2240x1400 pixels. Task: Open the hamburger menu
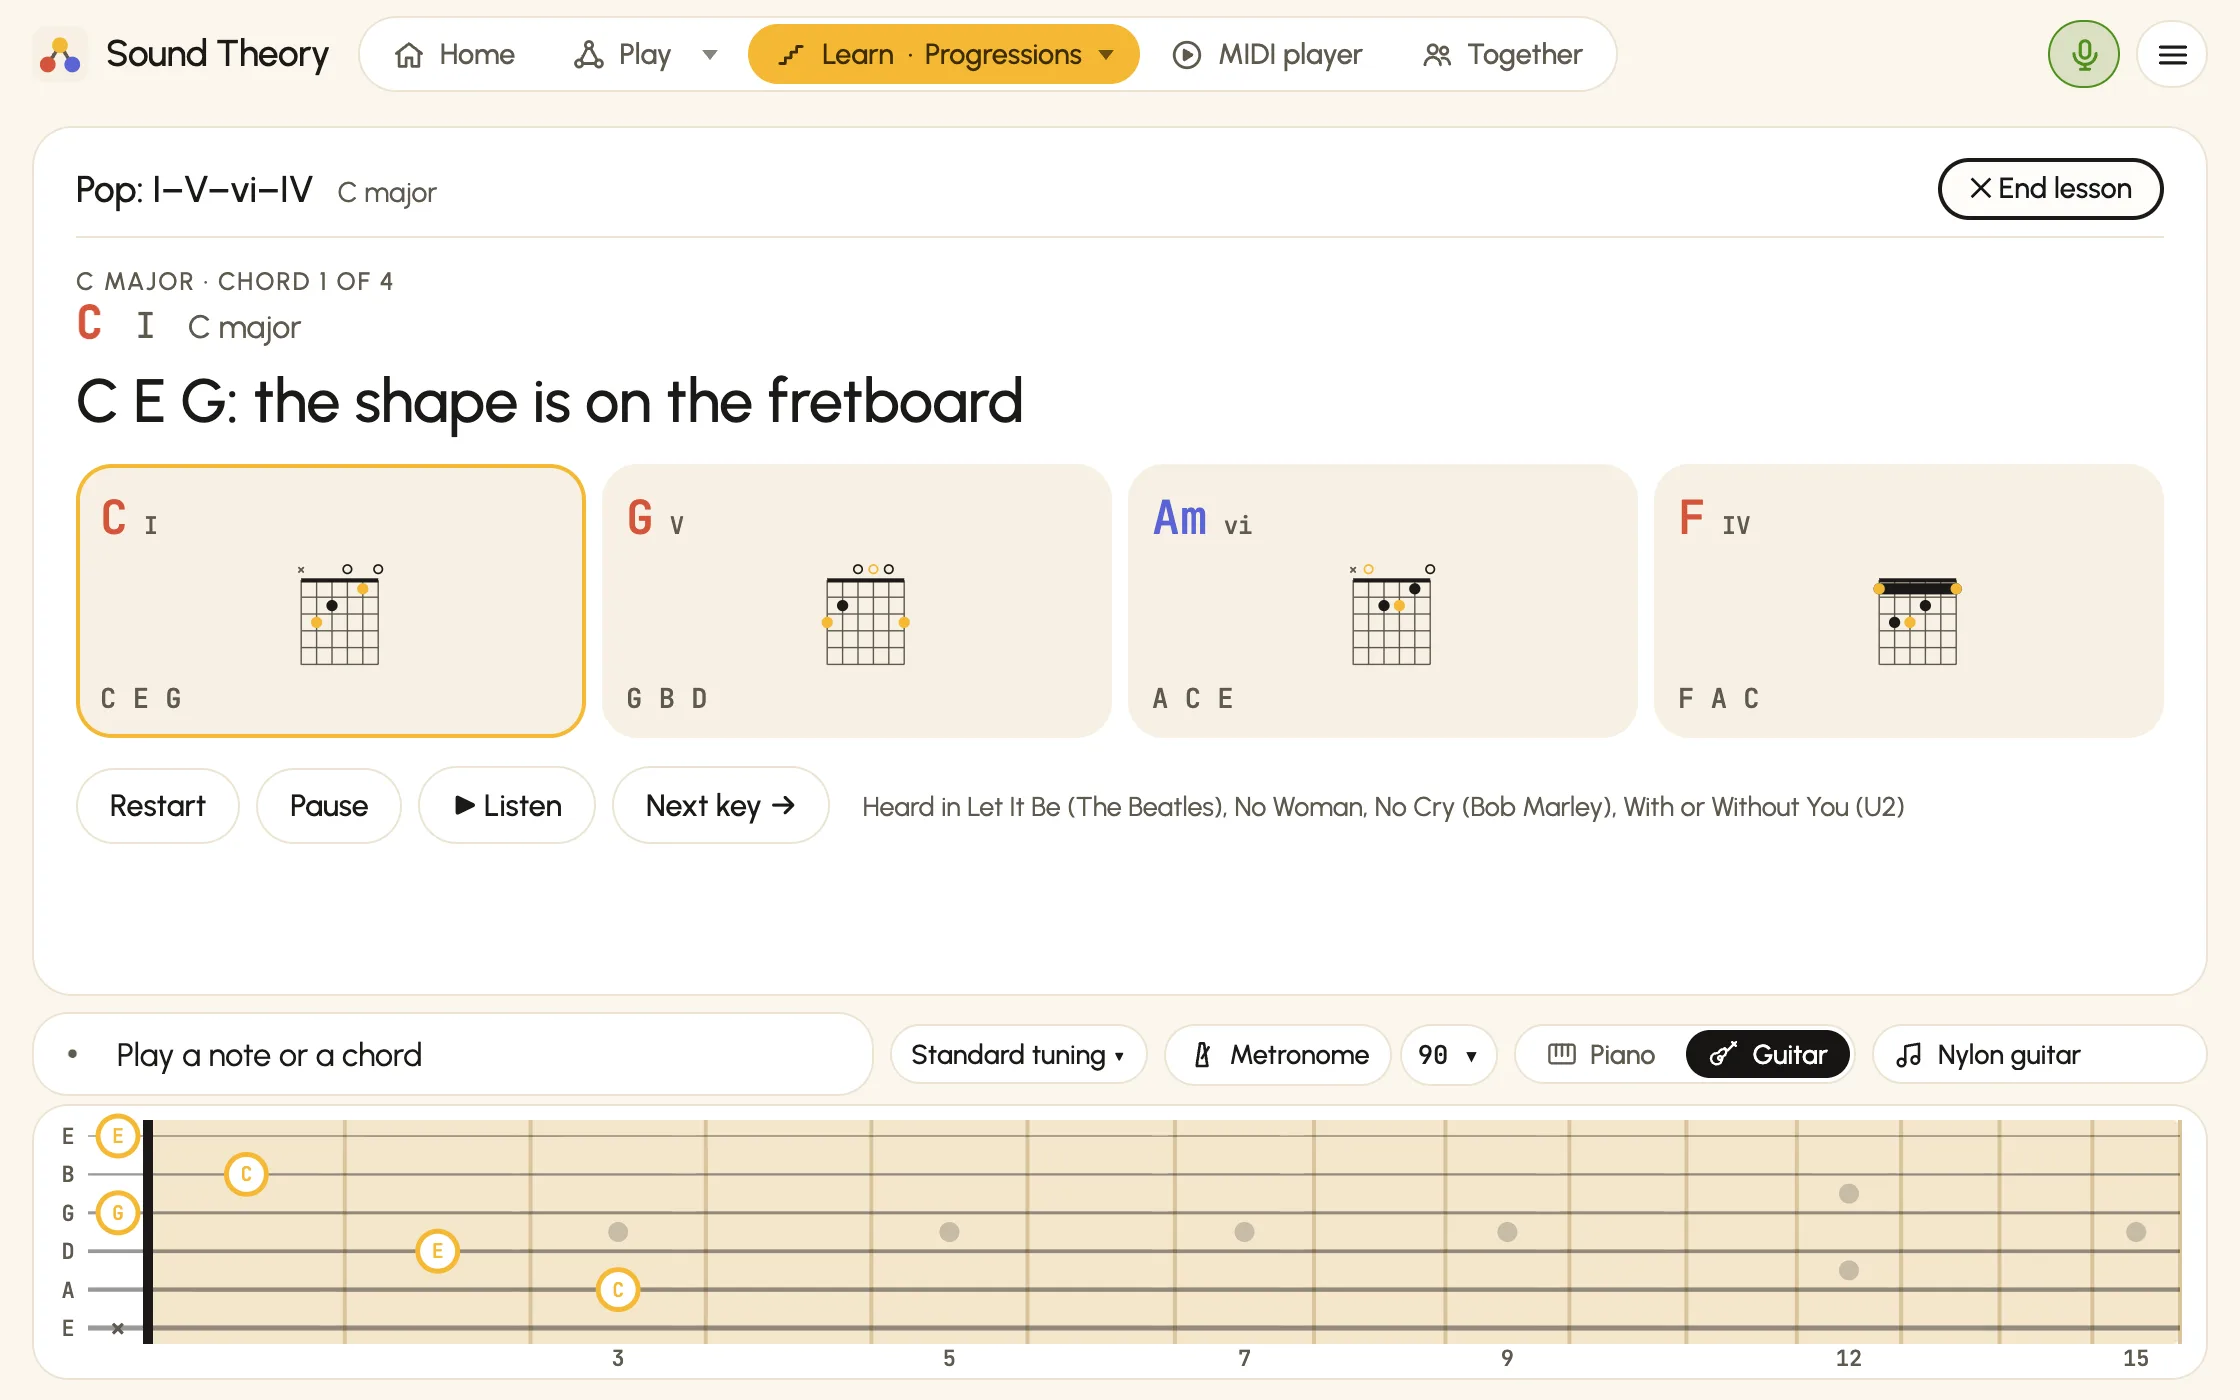click(2172, 55)
